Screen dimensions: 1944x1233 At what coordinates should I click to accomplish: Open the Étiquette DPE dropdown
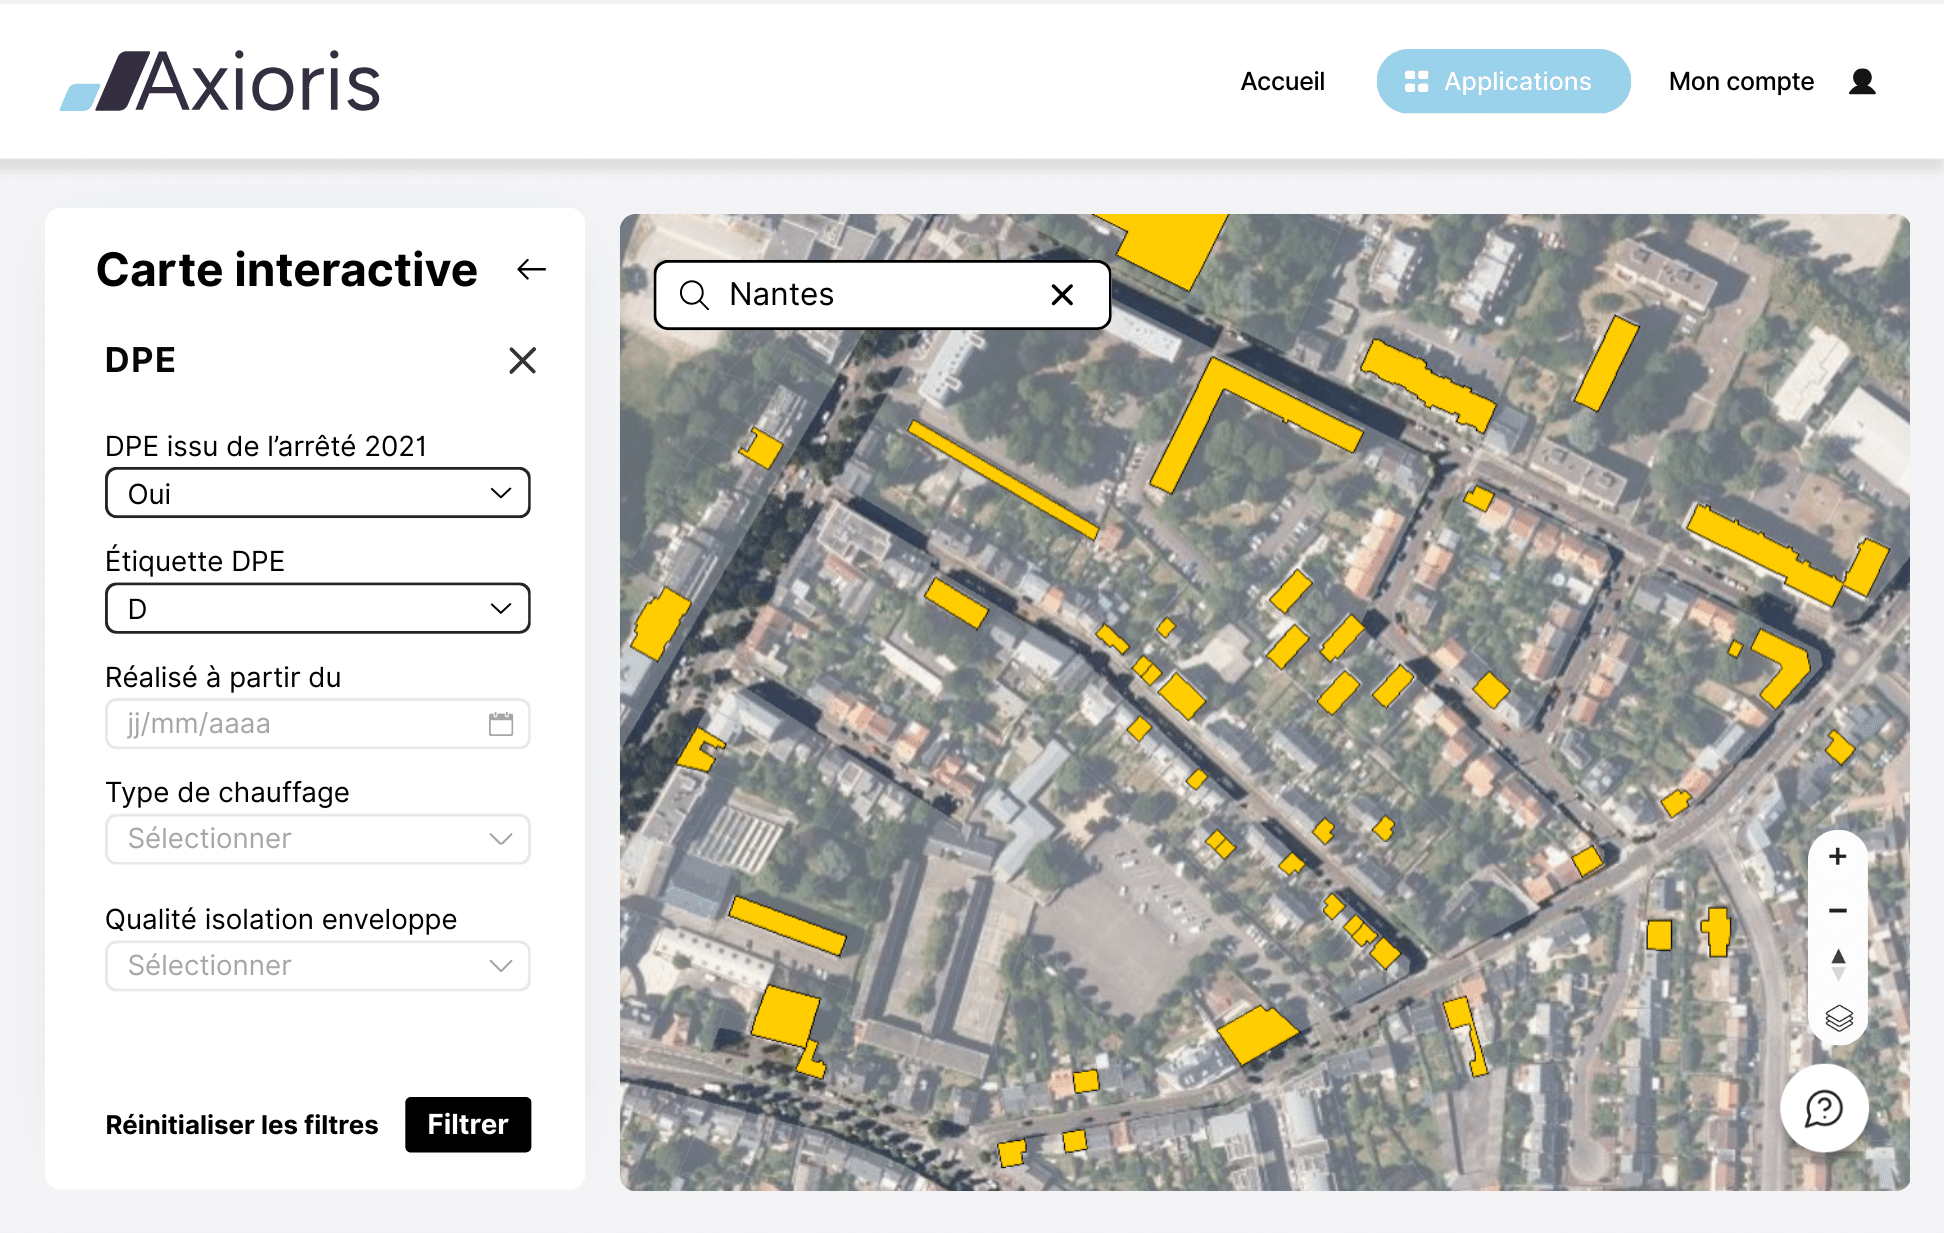click(317, 608)
